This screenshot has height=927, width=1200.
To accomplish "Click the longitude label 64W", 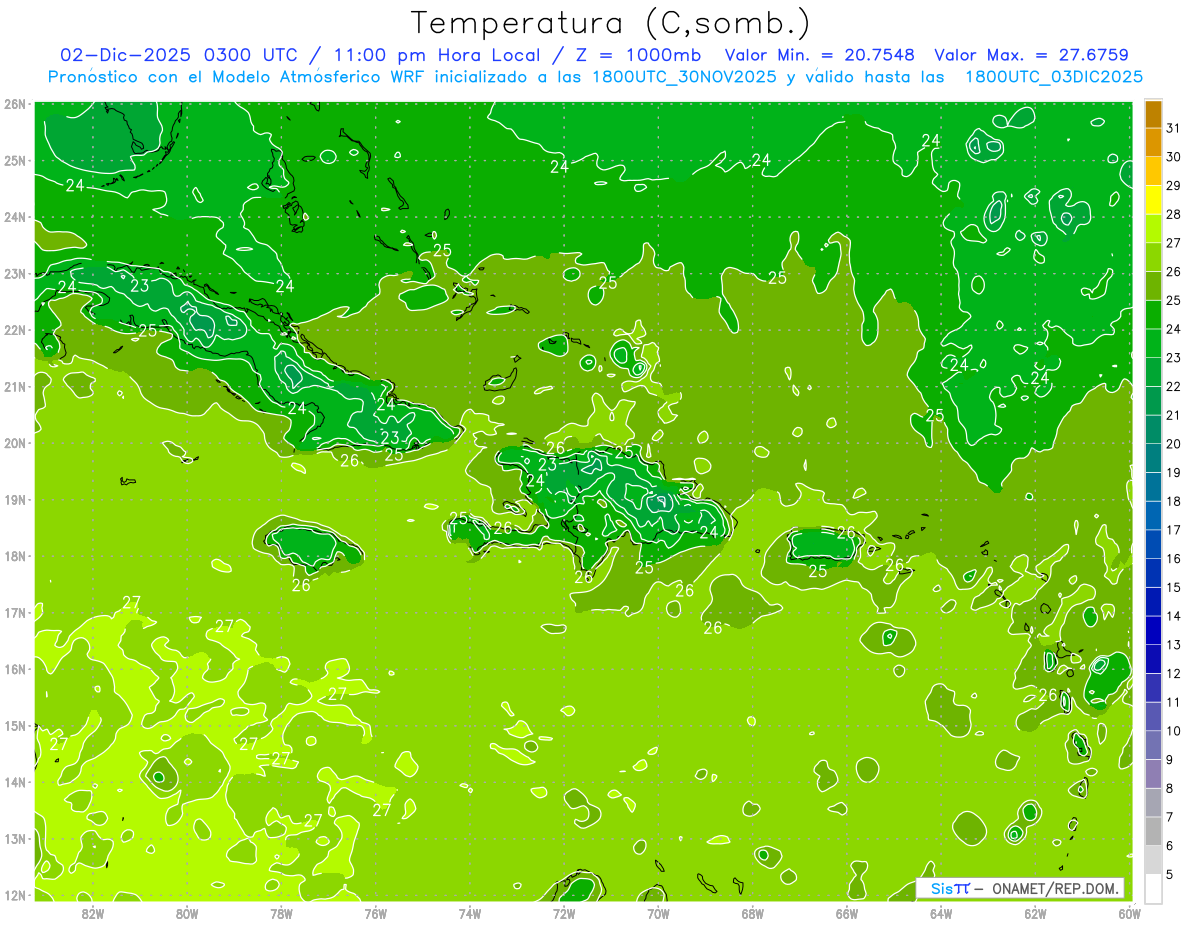I will [941, 912].
